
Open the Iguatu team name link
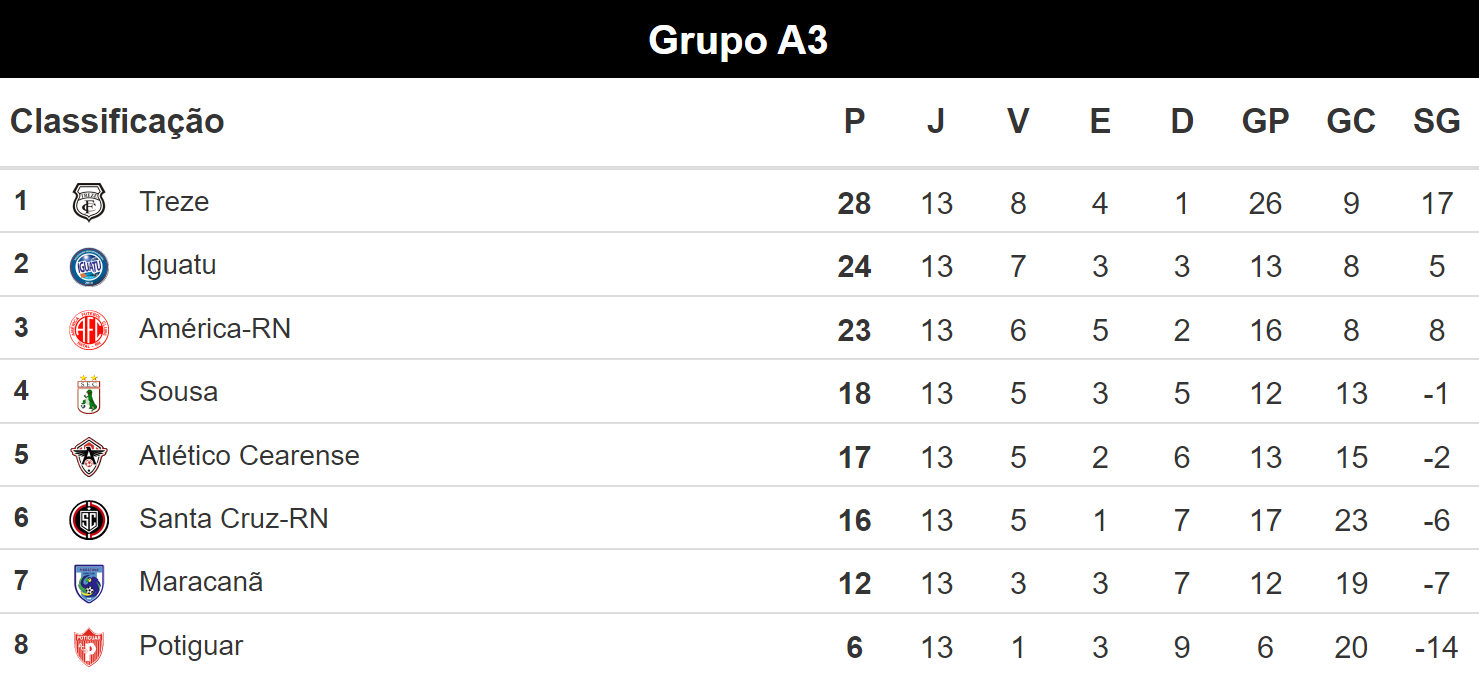(x=178, y=265)
